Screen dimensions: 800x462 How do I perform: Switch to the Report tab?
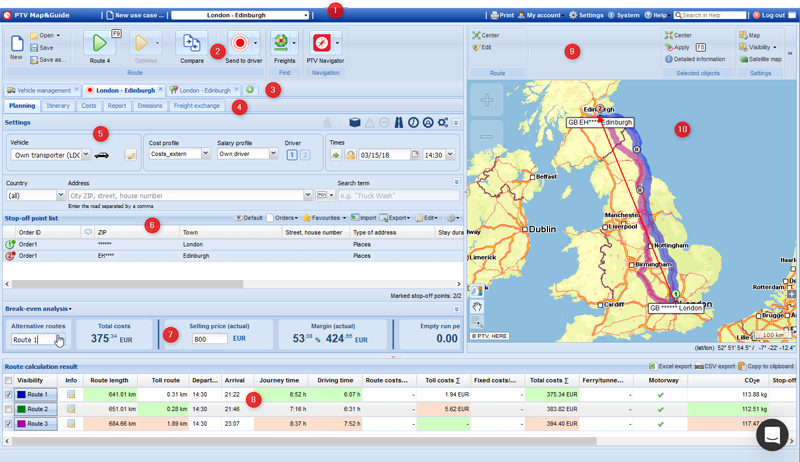pyautogui.click(x=116, y=106)
